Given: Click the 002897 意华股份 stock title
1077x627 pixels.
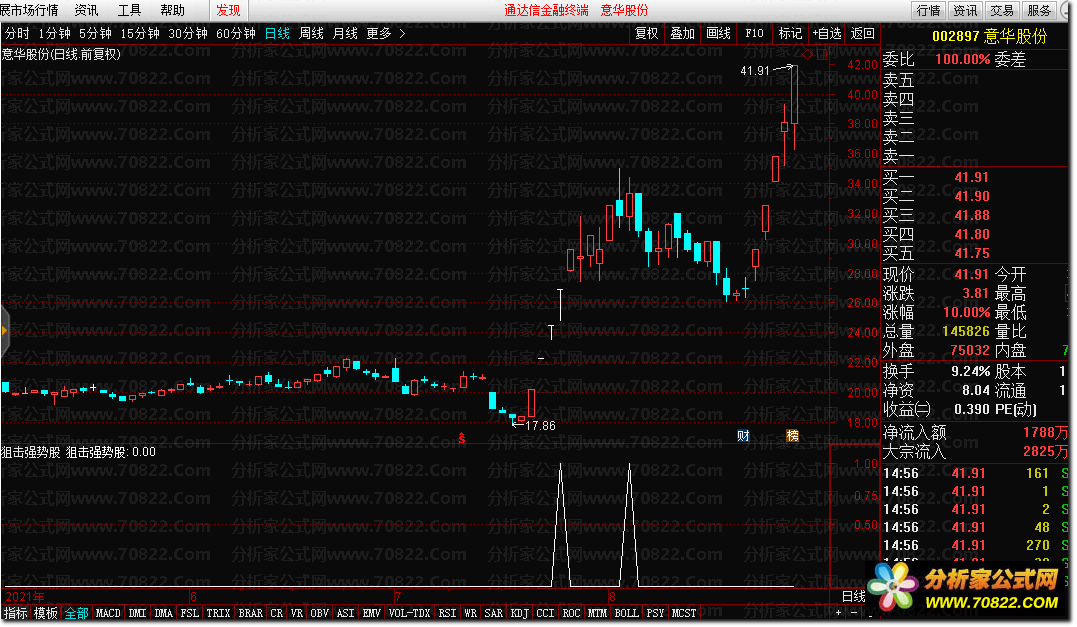Looking at the screenshot, I should point(989,36).
